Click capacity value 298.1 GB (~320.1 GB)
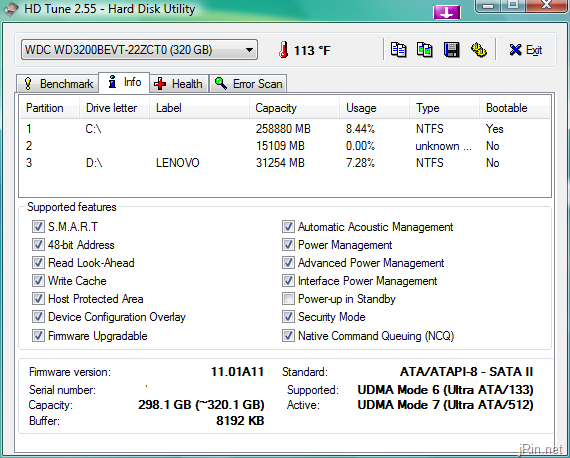The height and width of the screenshot is (458, 570). (x=201, y=405)
